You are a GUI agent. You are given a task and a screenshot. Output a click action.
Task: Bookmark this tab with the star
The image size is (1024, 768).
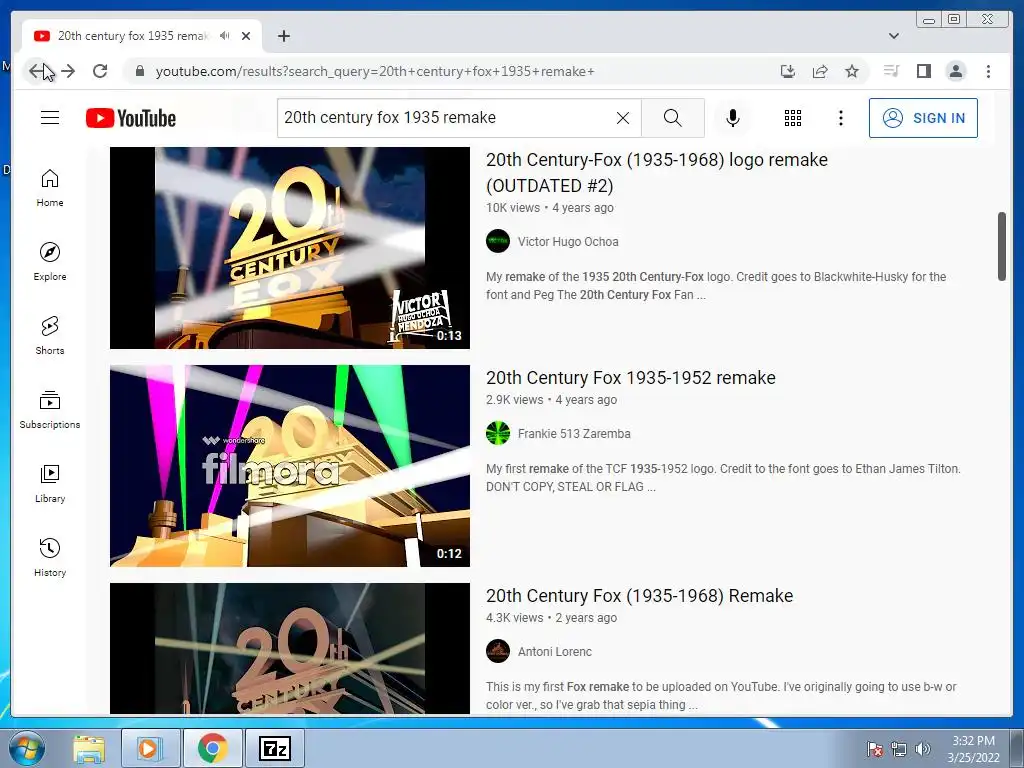tap(852, 71)
